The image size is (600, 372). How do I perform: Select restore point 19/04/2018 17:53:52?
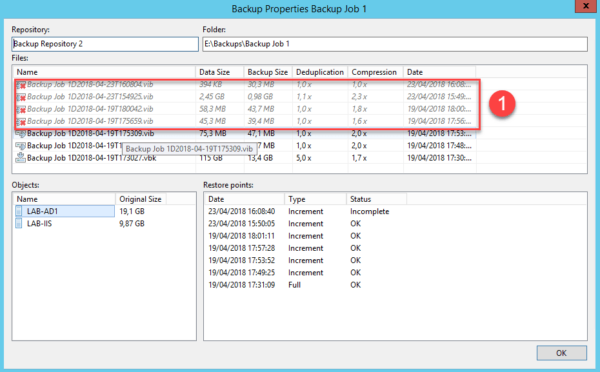241,260
